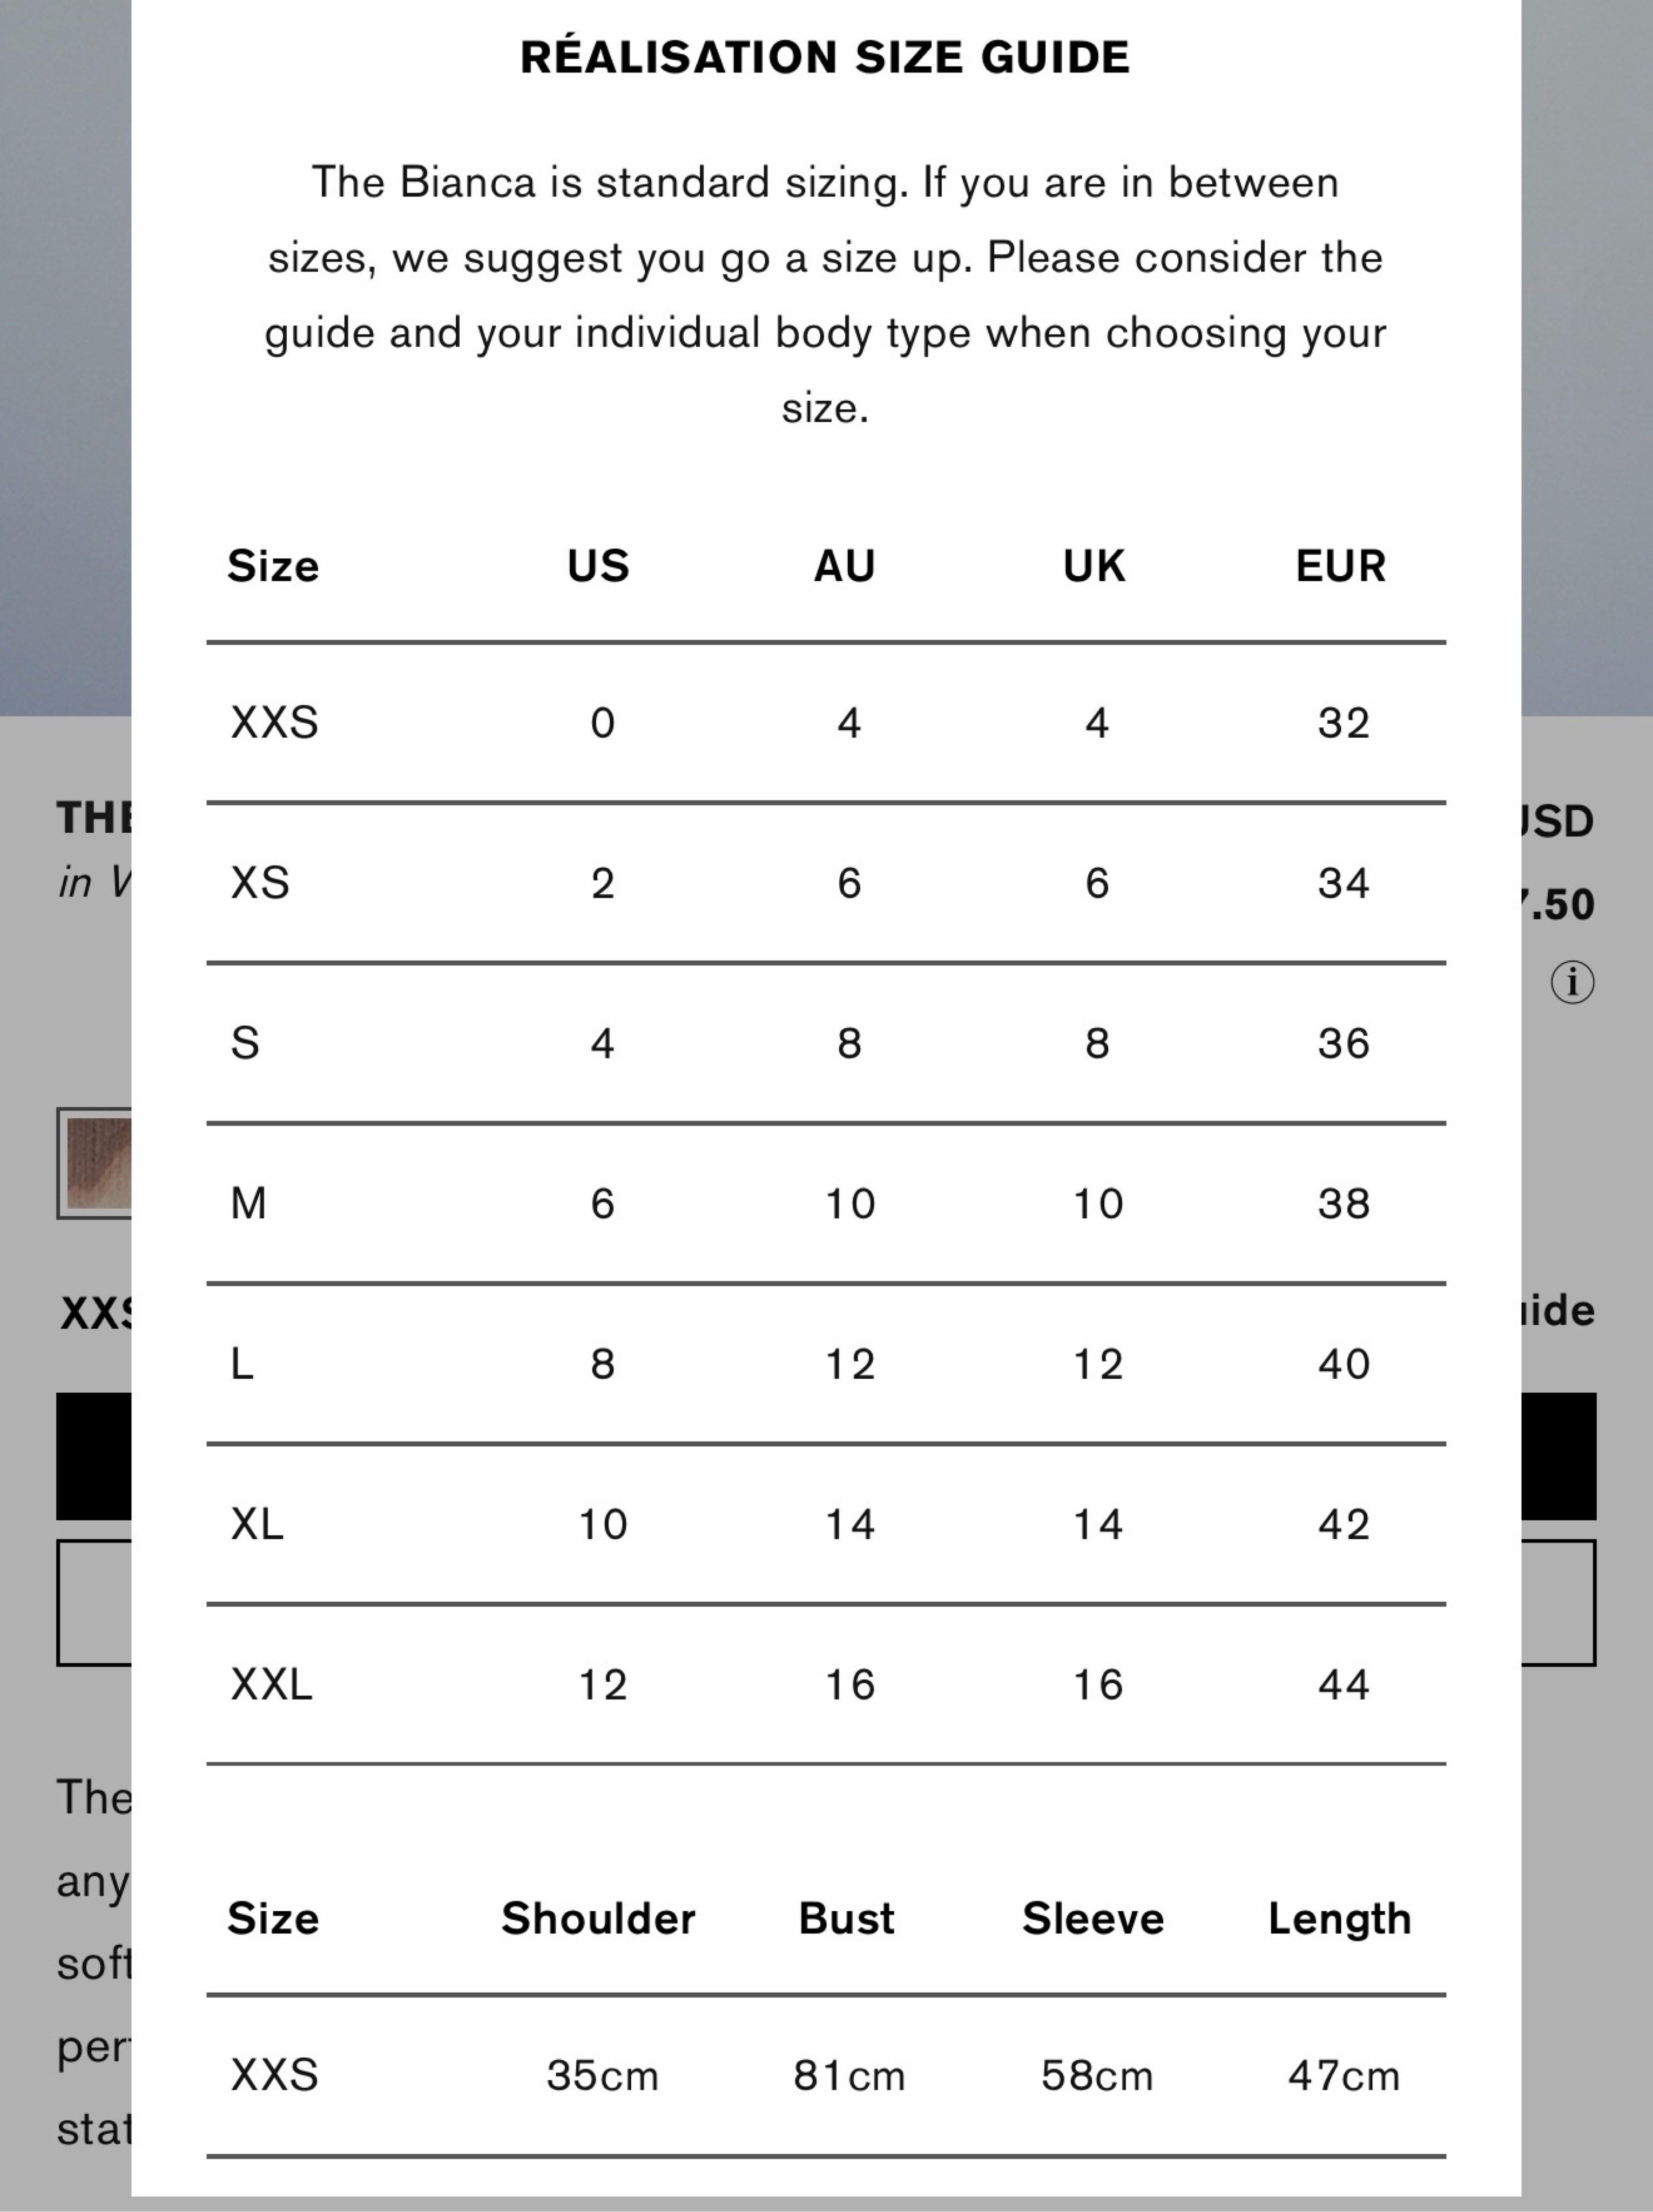Click the 35cm shoulder measurement cell
This screenshot has height=2212, width=1653.
[x=602, y=2076]
